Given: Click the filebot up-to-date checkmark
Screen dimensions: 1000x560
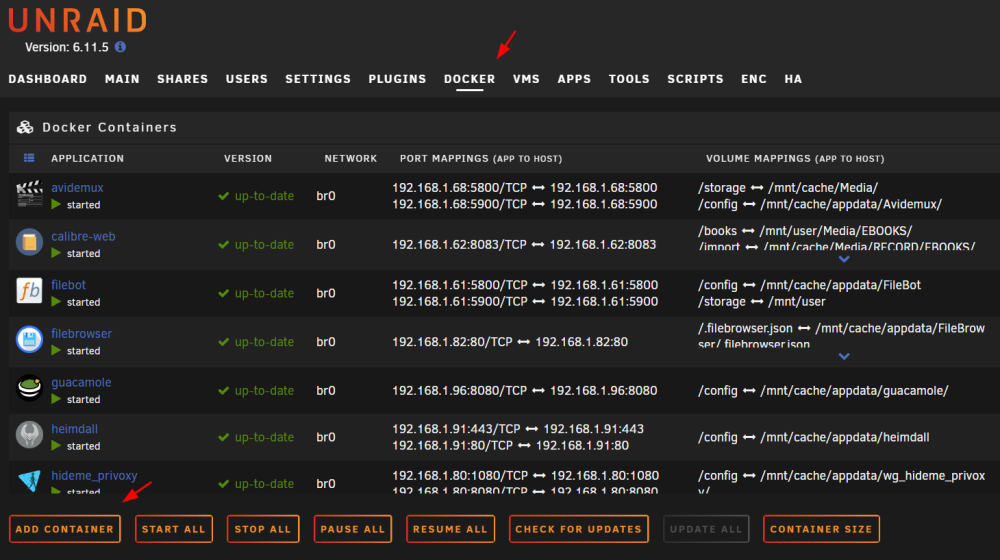Looking at the screenshot, I should tap(223, 293).
